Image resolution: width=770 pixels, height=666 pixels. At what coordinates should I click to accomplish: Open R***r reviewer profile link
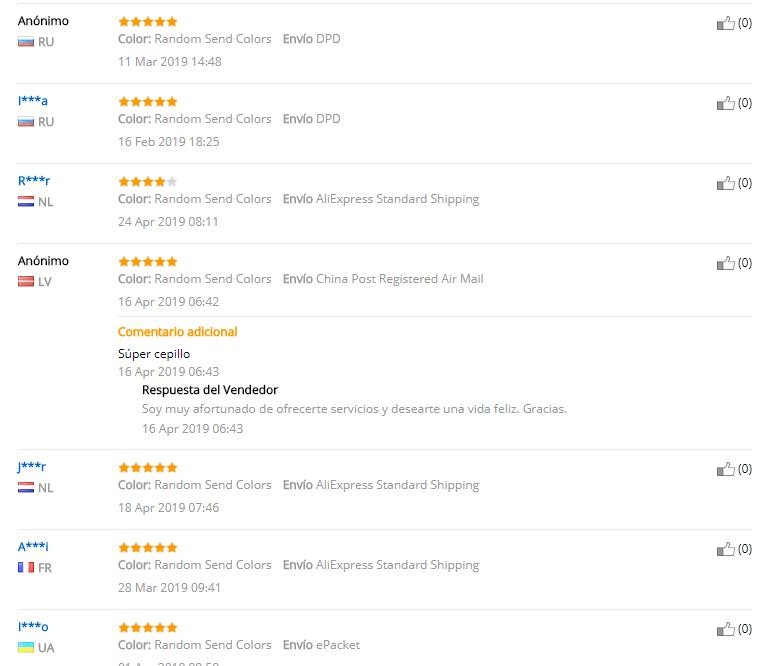[34, 181]
